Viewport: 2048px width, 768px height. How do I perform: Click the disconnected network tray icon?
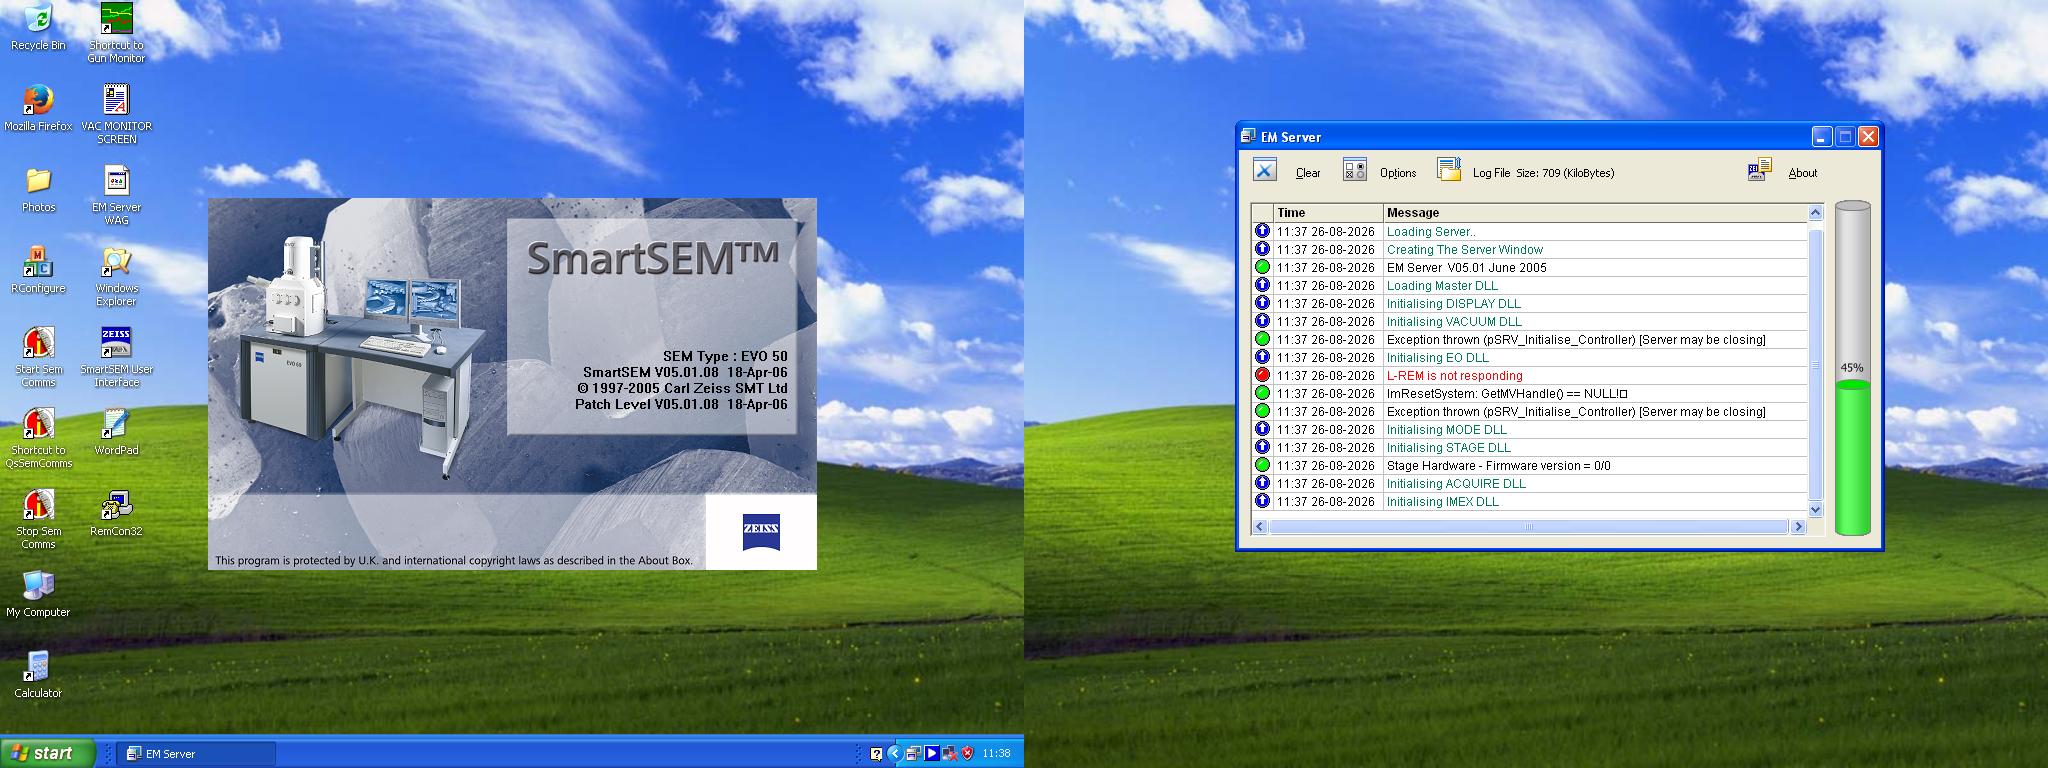point(949,753)
